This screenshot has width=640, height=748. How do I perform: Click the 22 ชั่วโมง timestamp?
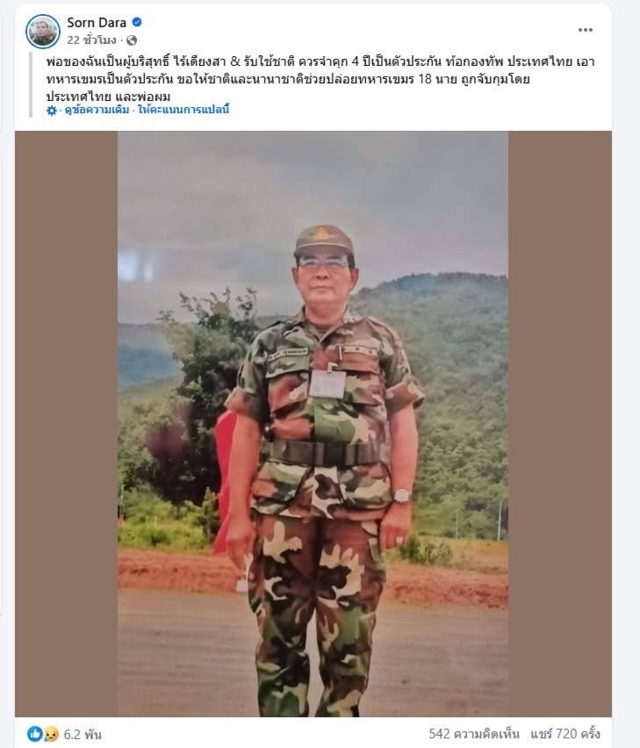pyautogui.click(x=92, y=40)
